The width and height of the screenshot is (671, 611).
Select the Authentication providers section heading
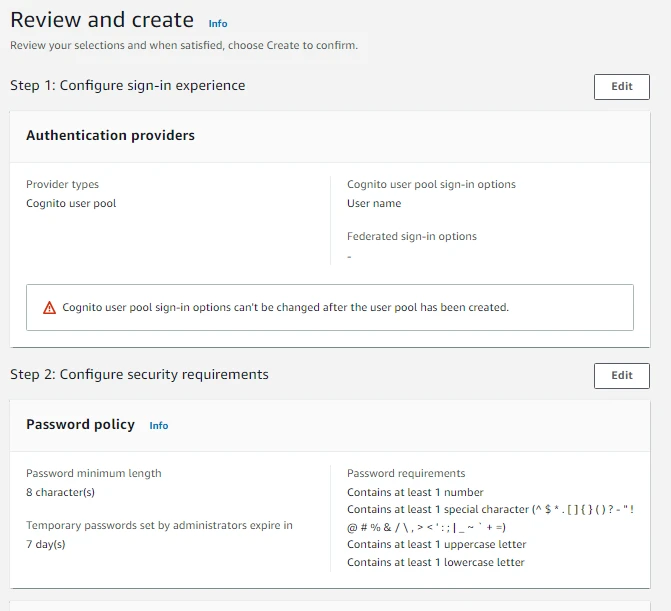pos(110,135)
